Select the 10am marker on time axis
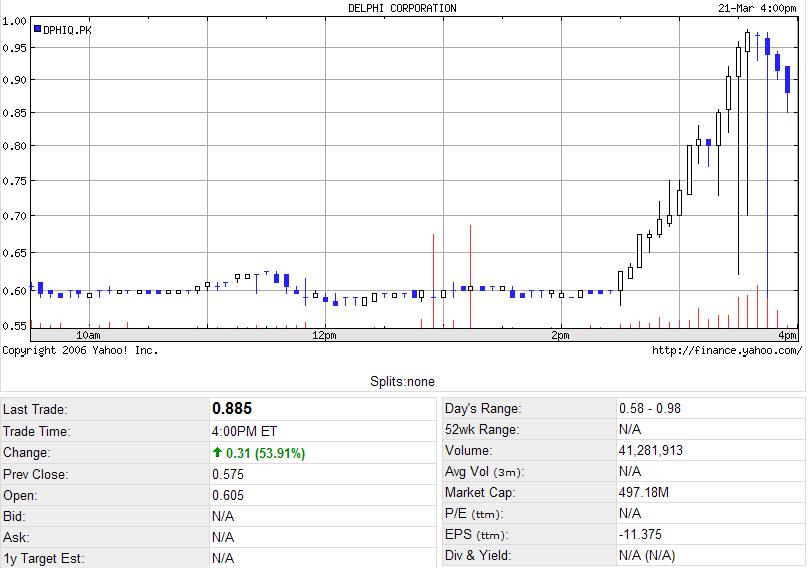 click(x=88, y=334)
